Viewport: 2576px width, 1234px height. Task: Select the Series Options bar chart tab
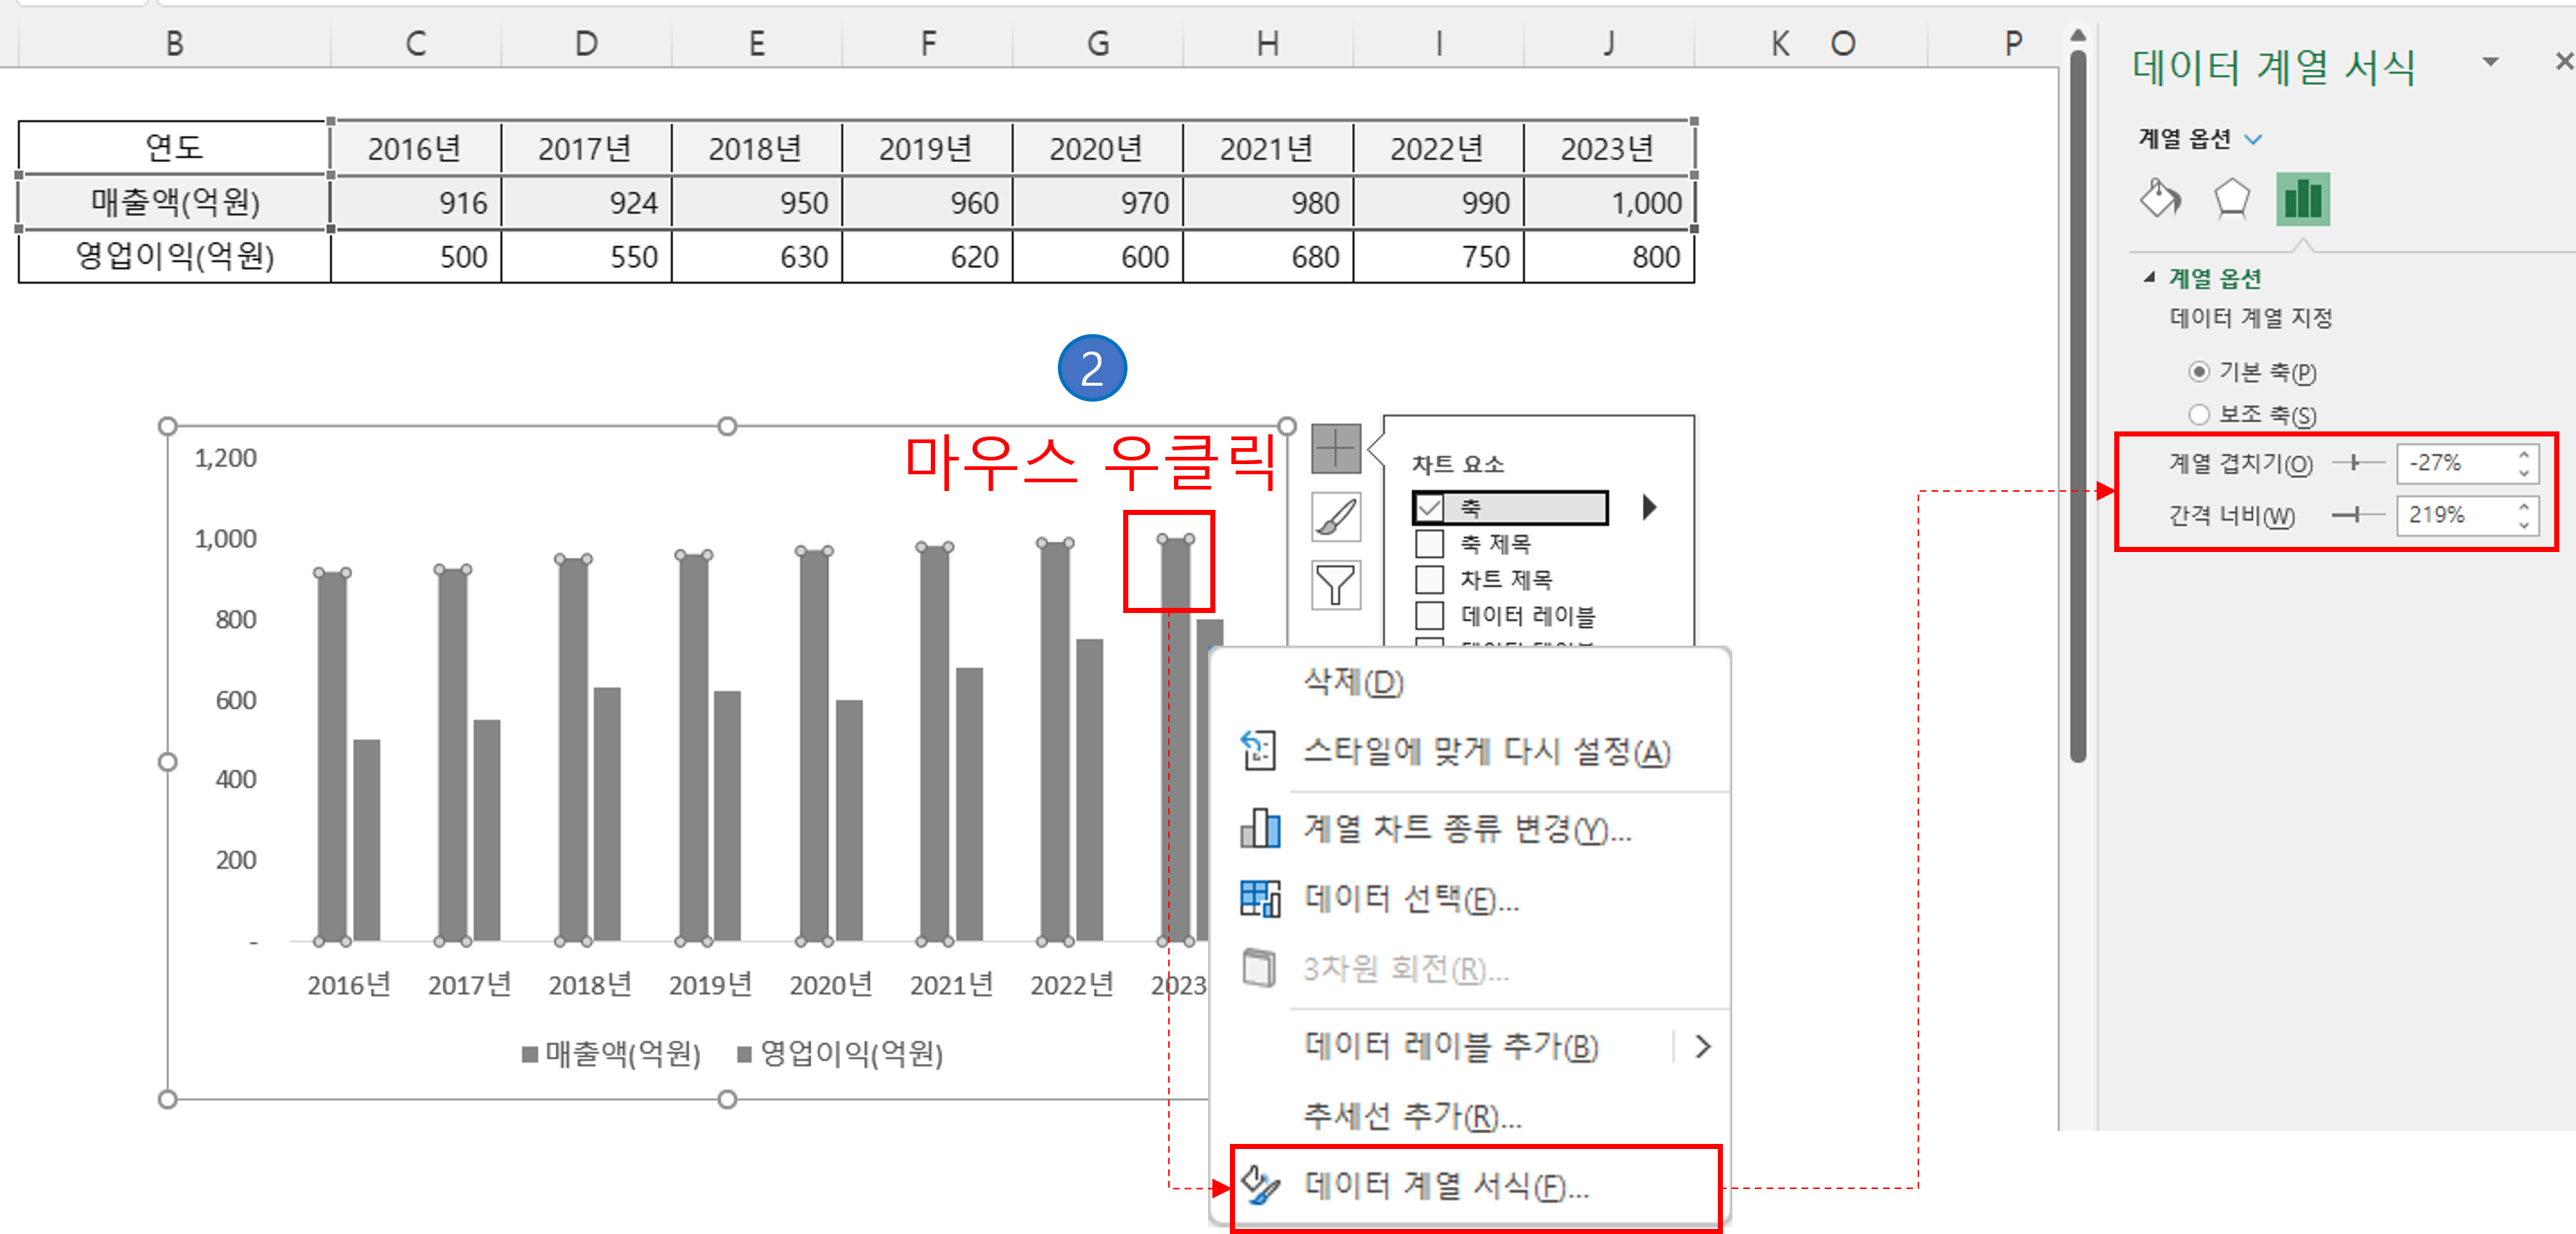click(2302, 198)
